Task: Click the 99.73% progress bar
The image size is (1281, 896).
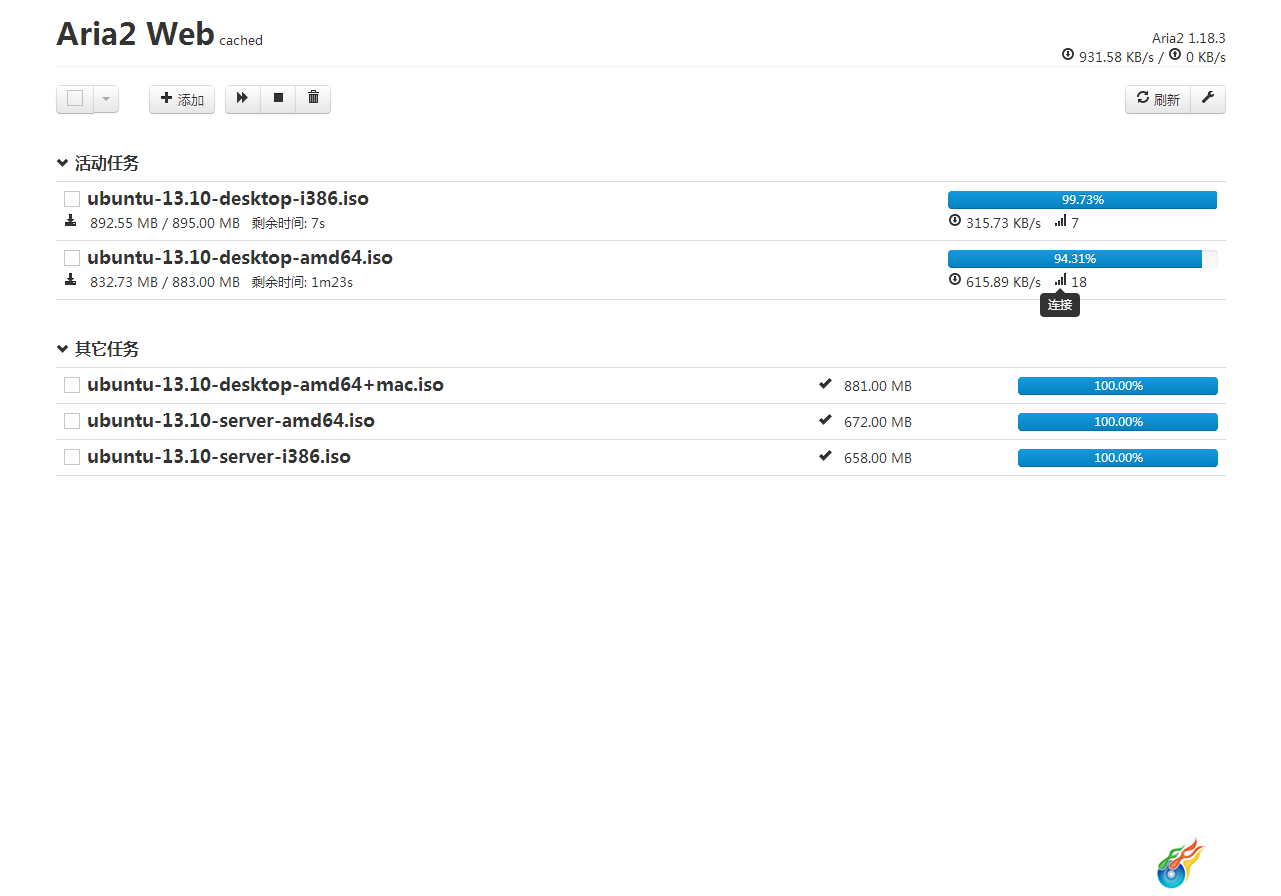Action: [x=1082, y=200]
